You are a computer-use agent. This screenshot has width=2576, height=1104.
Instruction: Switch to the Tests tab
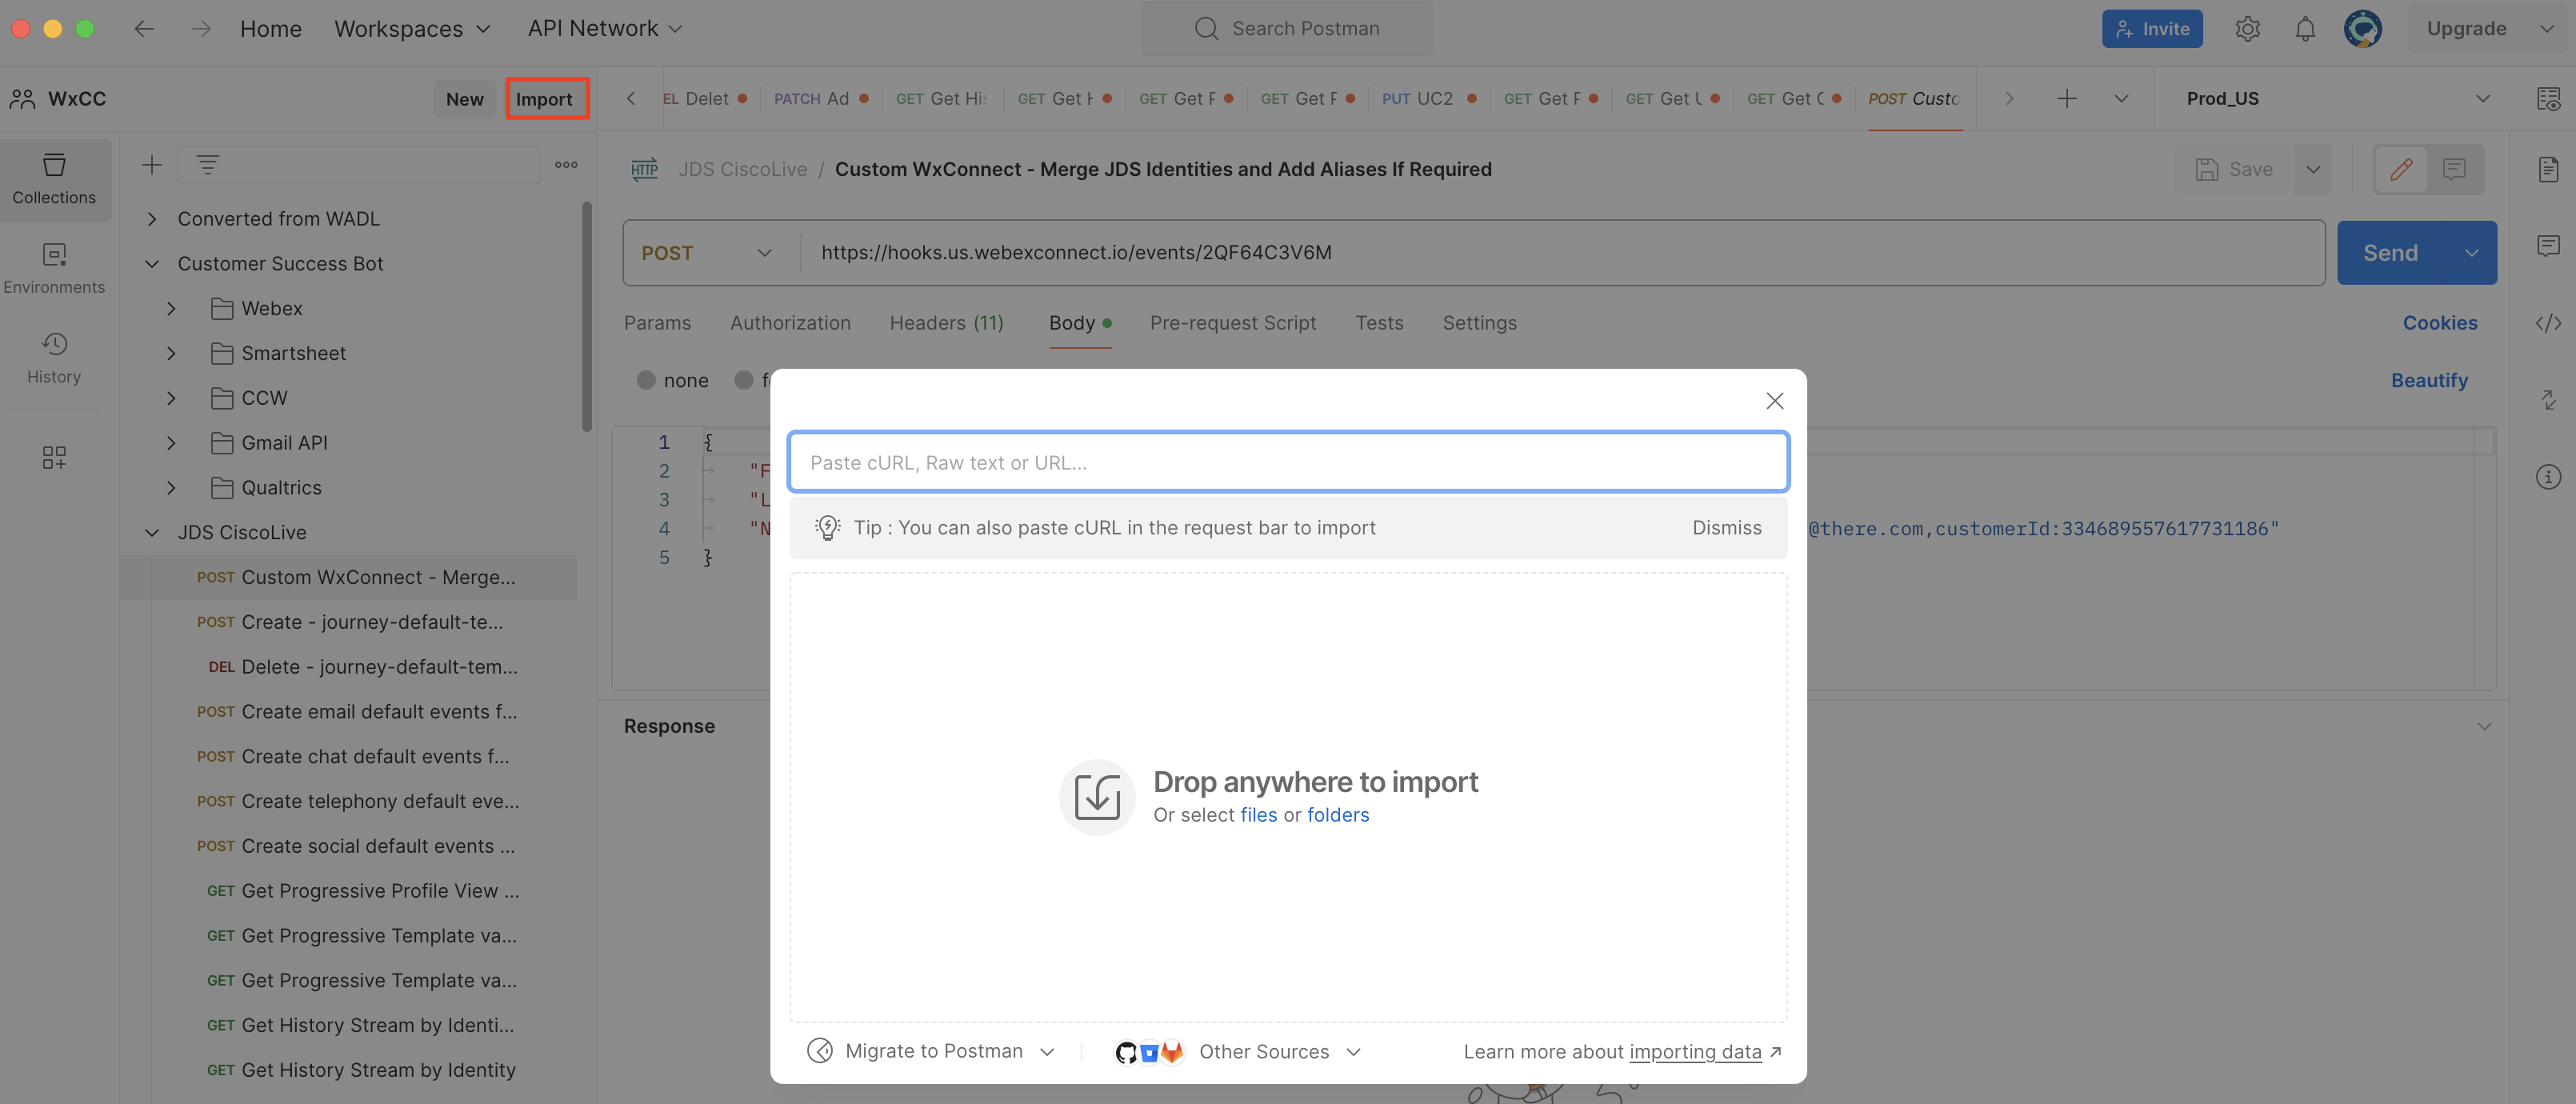coord(1379,323)
